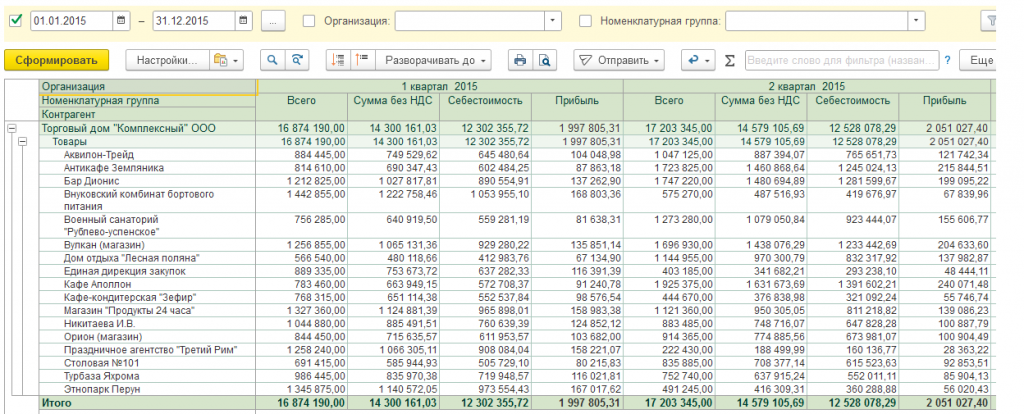The width and height of the screenshot is (1024, 414).
Task: Open calendar picker for start date 01.01.2015
Action: [121, 20]
